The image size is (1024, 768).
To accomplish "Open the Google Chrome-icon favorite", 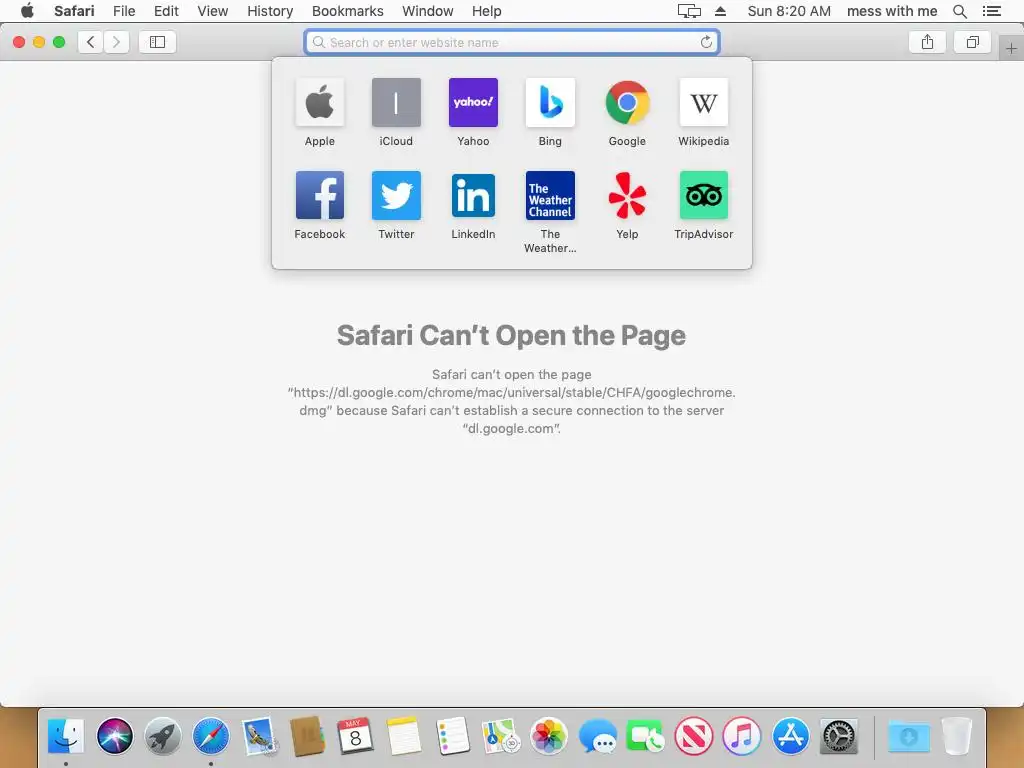I will pos(627,103).
